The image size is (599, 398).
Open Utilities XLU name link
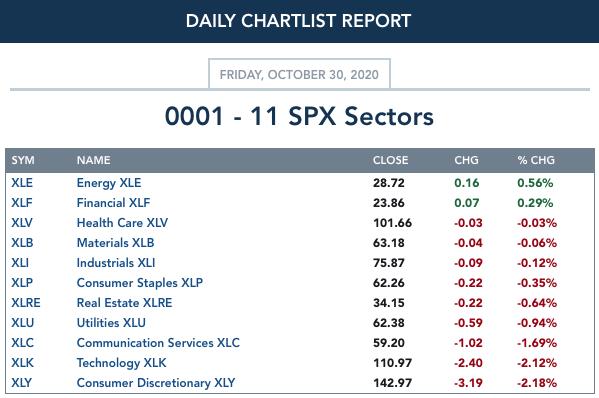point(111,323)
